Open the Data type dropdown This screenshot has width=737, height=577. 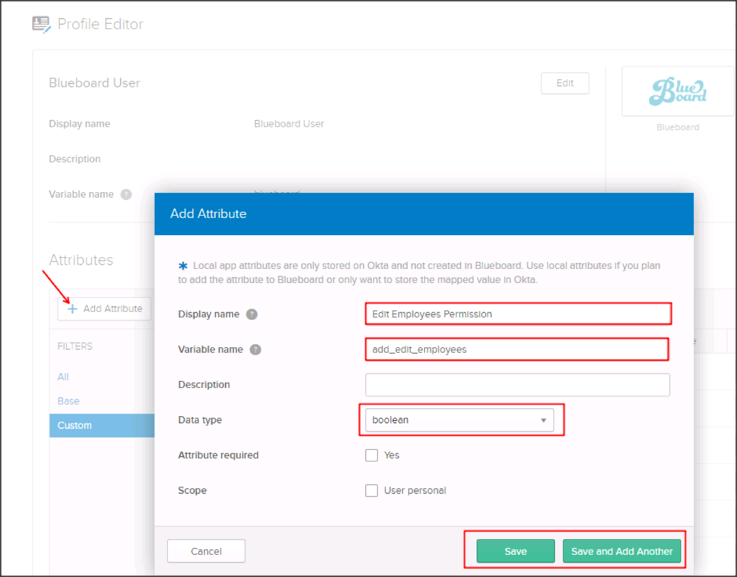click(x=458, y=420)
